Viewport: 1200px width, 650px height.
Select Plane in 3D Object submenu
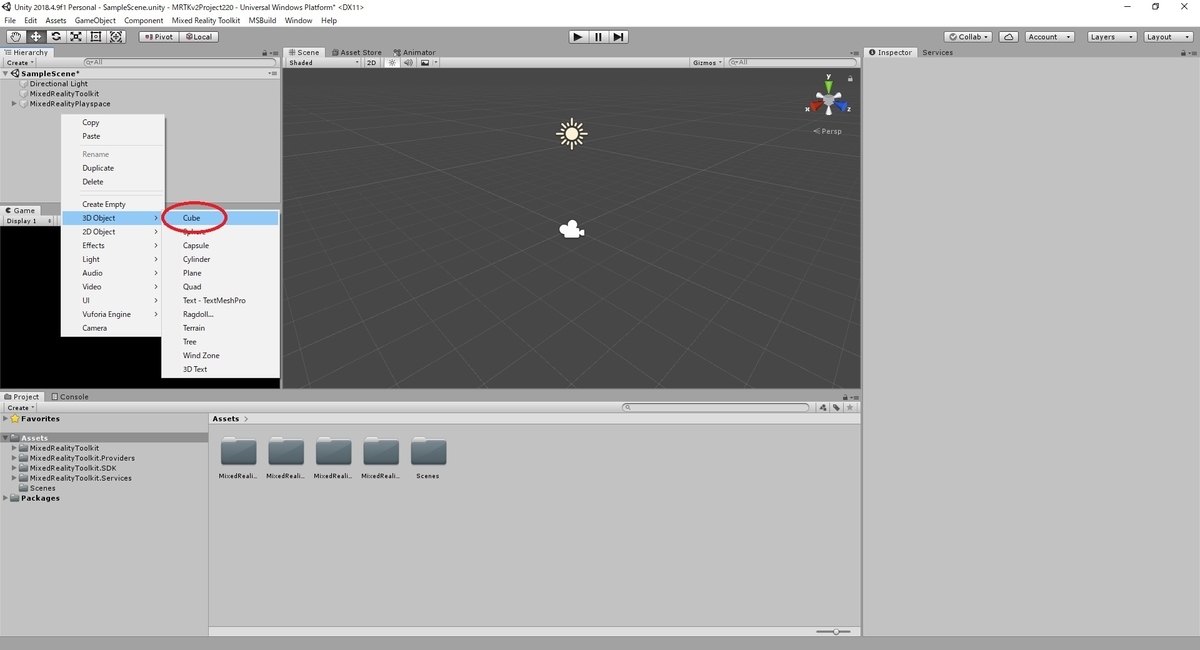coord(220,273)
